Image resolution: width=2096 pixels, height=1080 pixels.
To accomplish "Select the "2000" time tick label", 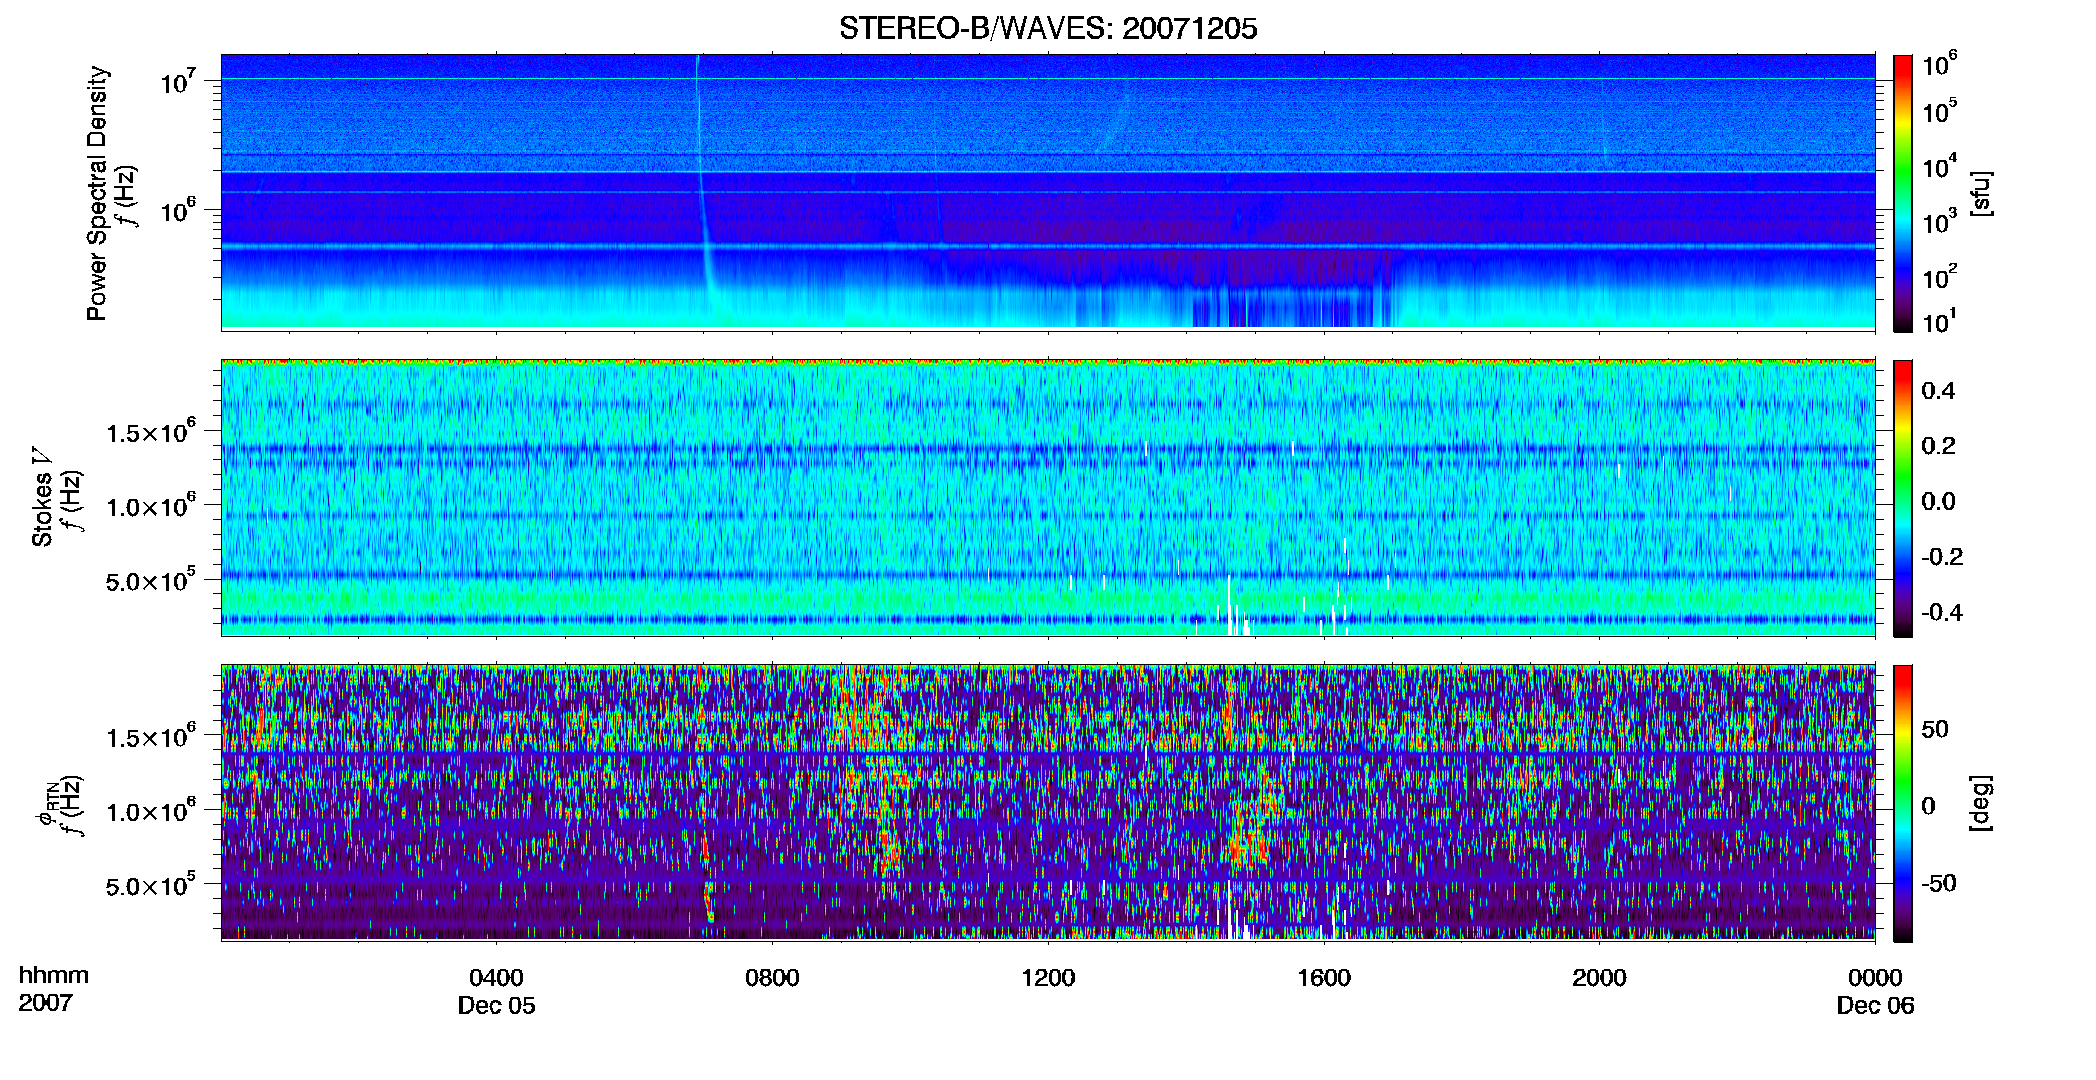I will point(1599,977).
